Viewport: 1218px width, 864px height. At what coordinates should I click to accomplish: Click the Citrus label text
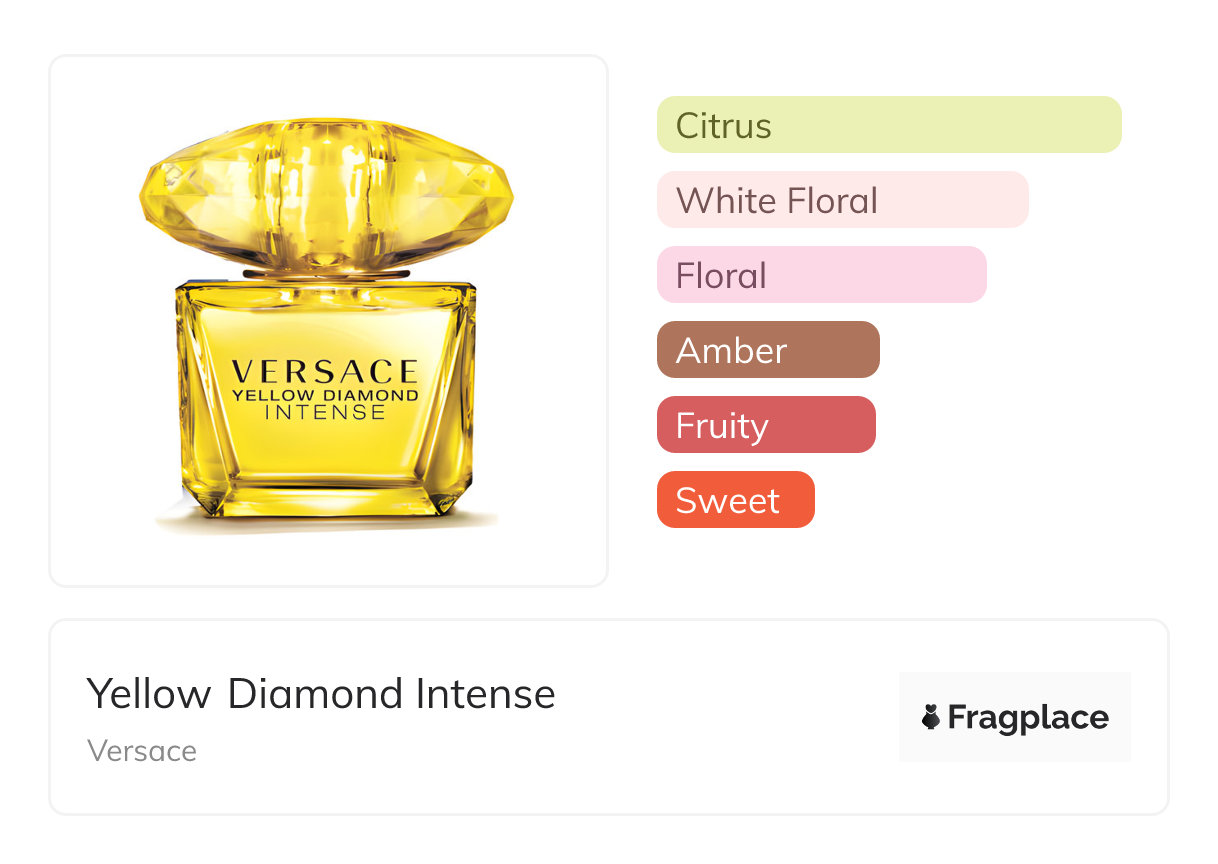click(x=723, y=126)
